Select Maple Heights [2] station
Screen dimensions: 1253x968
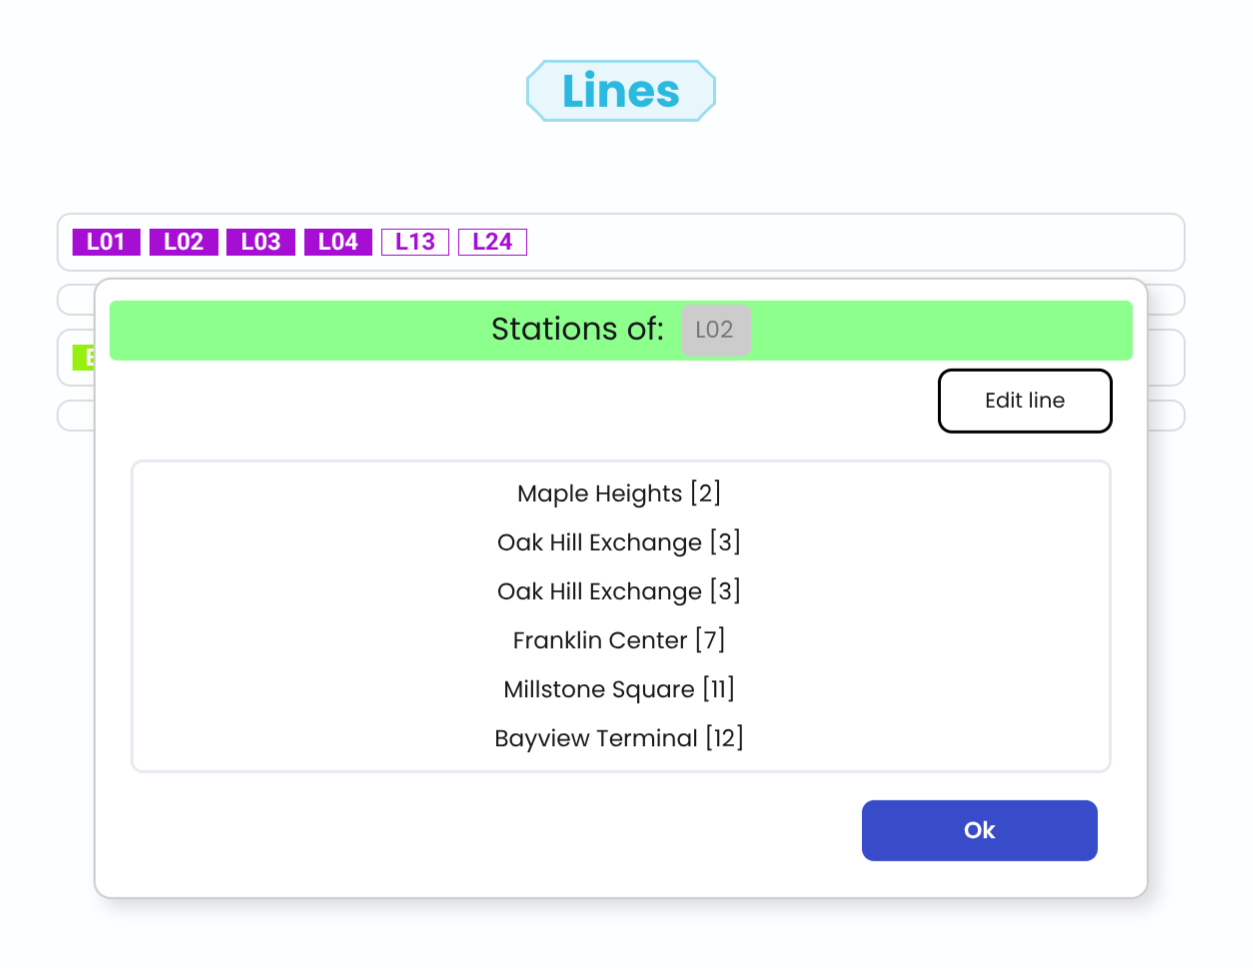coord(619,494)
